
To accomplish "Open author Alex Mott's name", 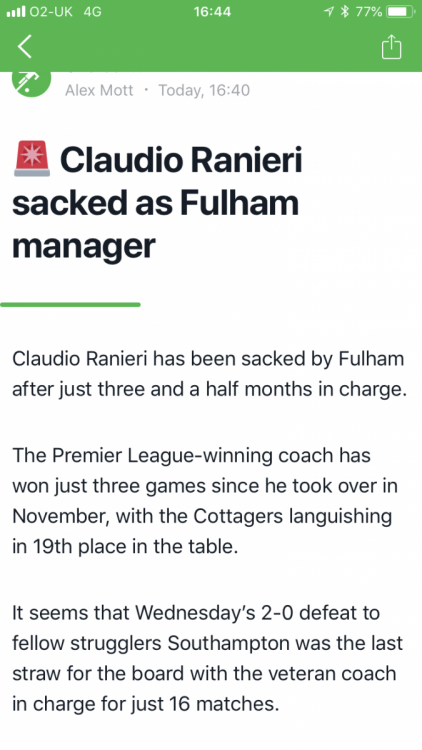I will (99, 90).
